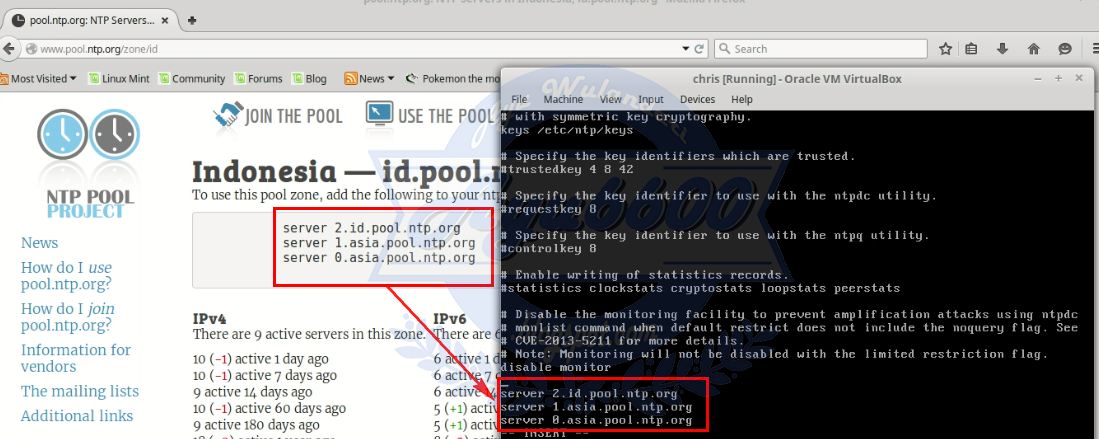Open Devices menu in VirtualBox window

(x=697, y=100)
